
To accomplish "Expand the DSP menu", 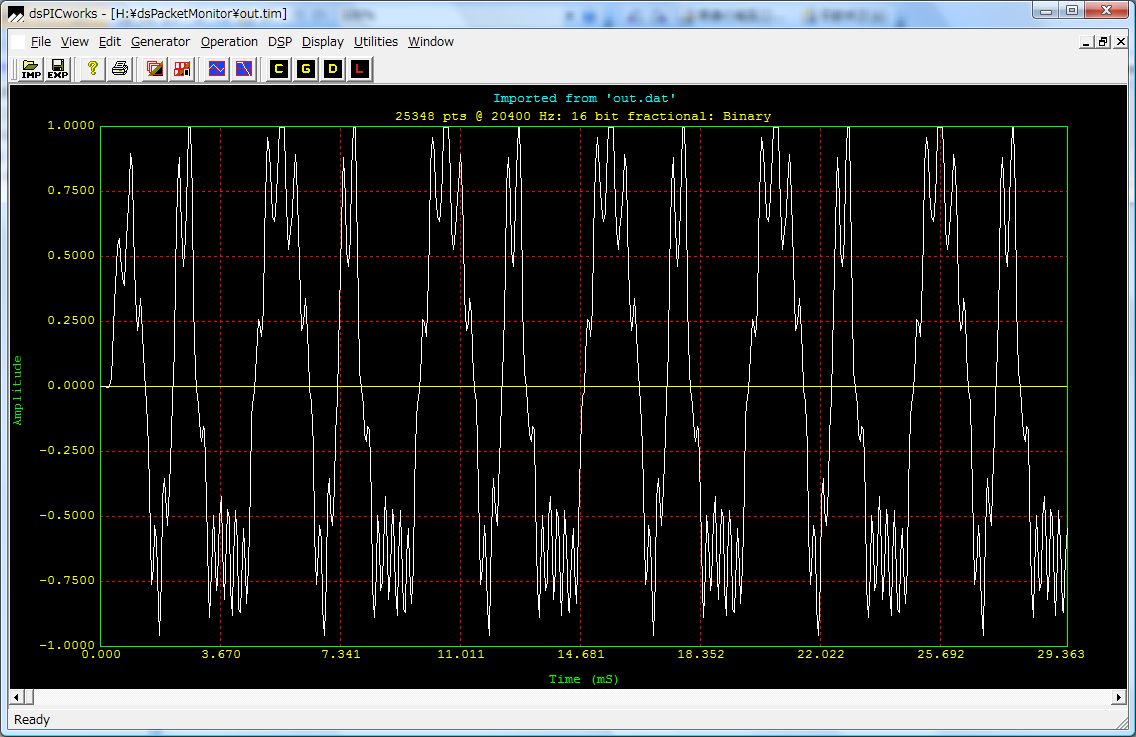I will (279, 42).
